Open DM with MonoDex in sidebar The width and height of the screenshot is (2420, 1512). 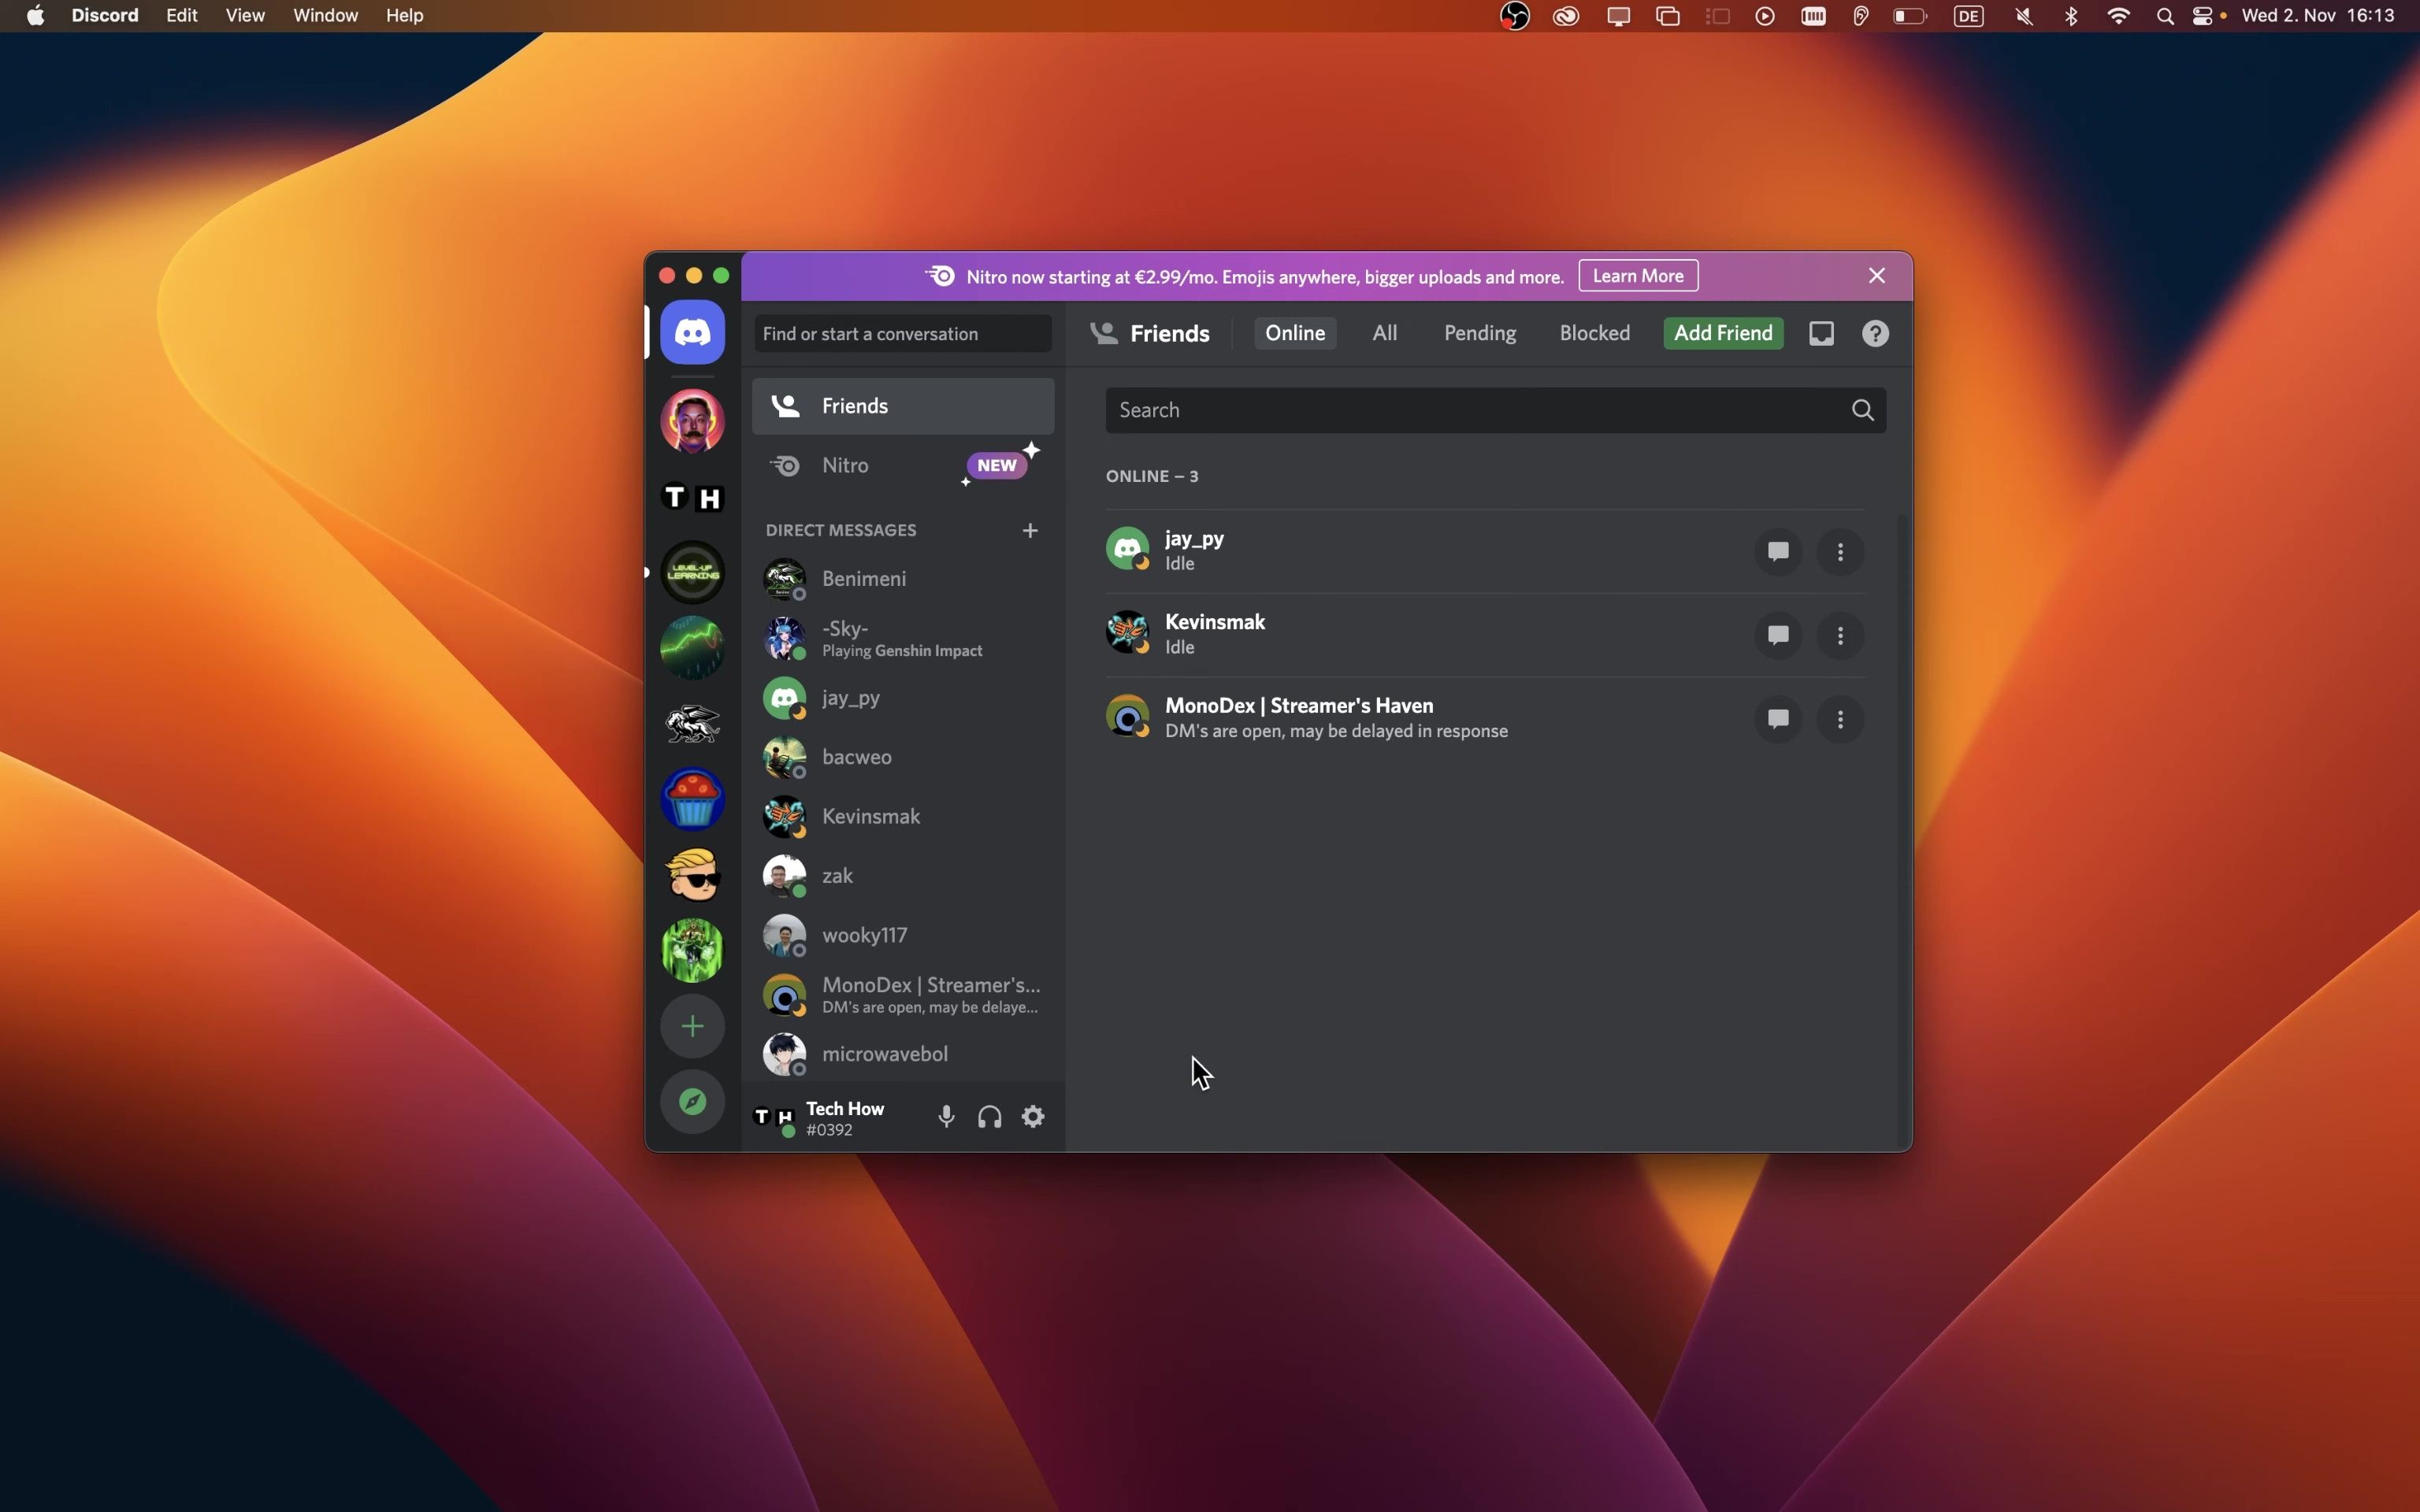pos(903,995)
